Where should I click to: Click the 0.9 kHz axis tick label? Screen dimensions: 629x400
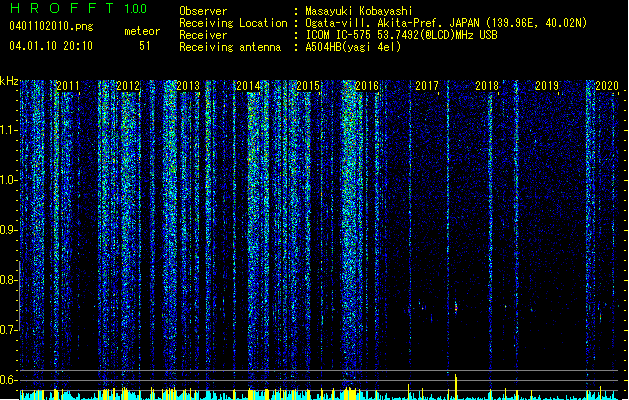[8, 230]
